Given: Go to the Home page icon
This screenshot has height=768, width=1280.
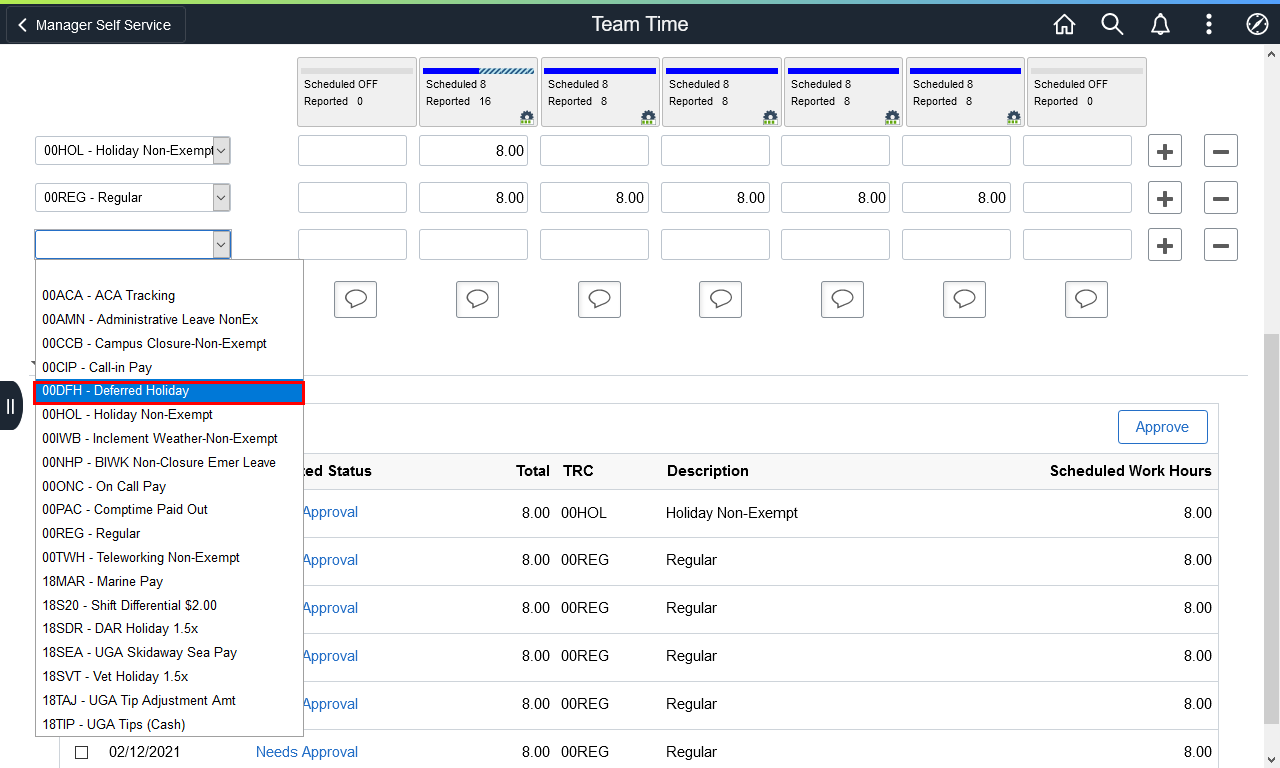Looking at the screenshot, I should 1064,24.
